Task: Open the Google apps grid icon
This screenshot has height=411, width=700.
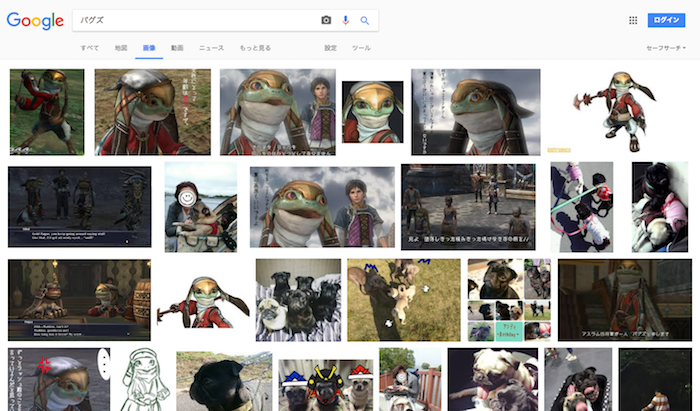Action: coord(633,20)
